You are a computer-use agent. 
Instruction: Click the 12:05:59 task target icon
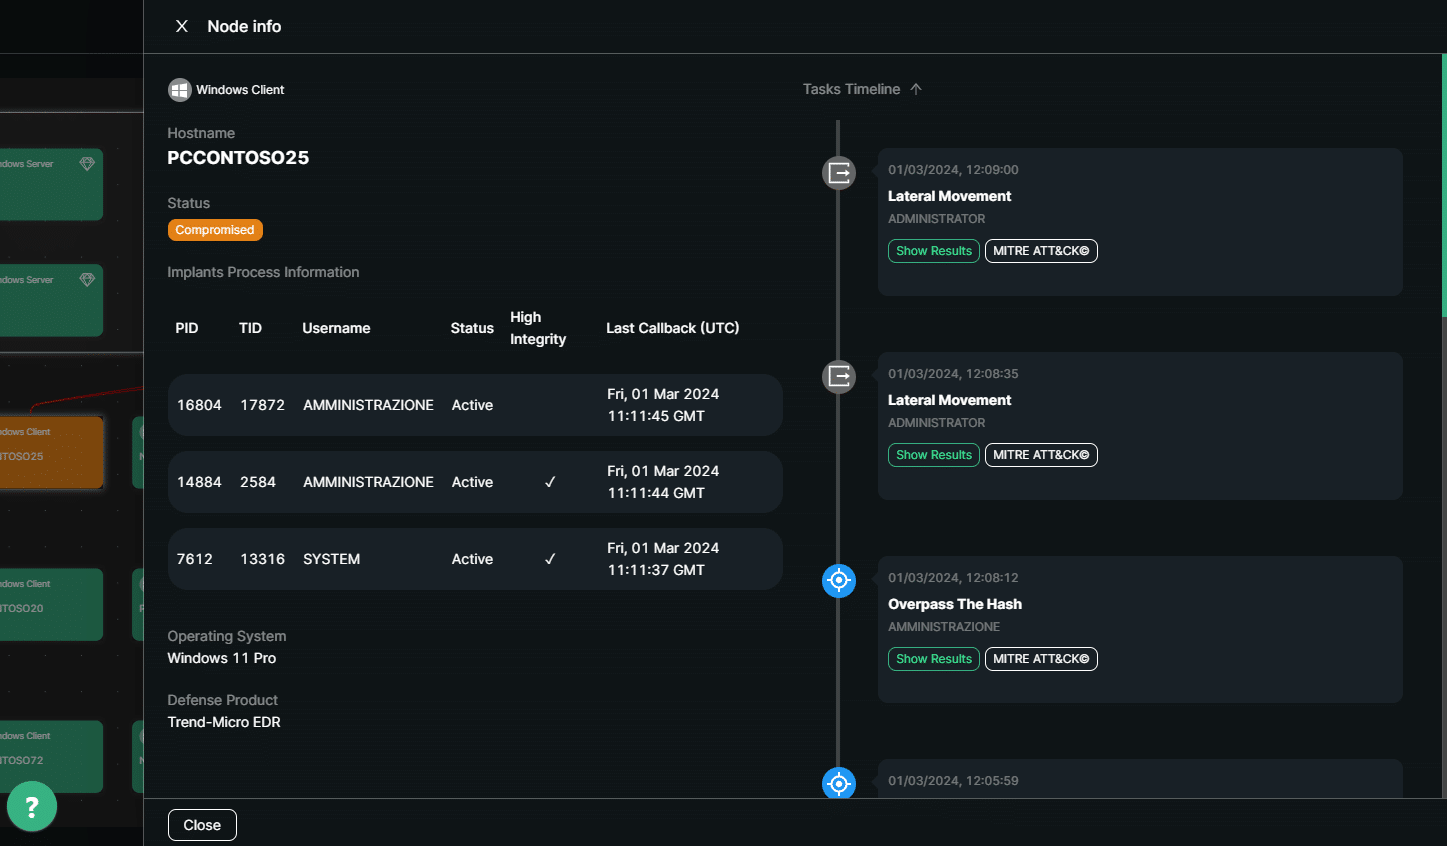[x=839, y=783]
